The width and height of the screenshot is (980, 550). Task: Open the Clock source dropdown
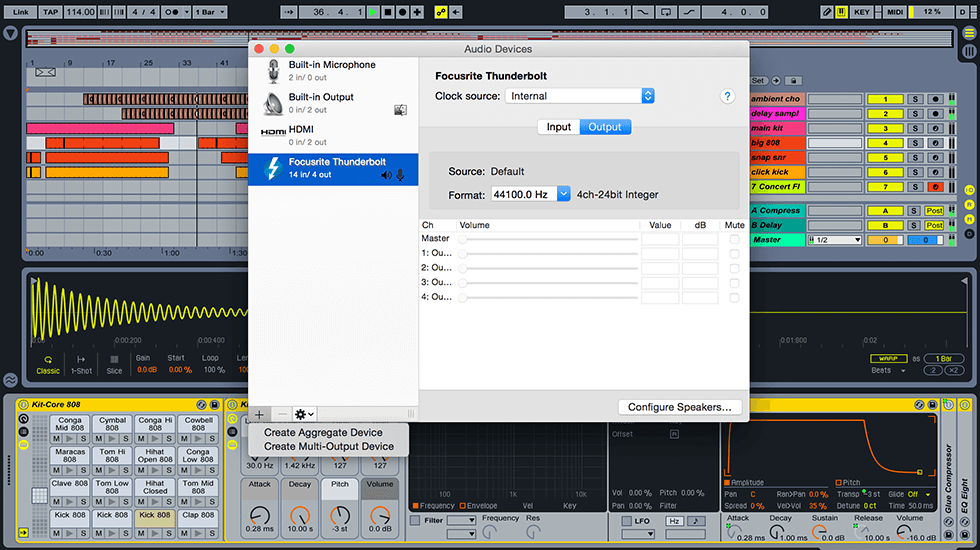coord(580,96)
